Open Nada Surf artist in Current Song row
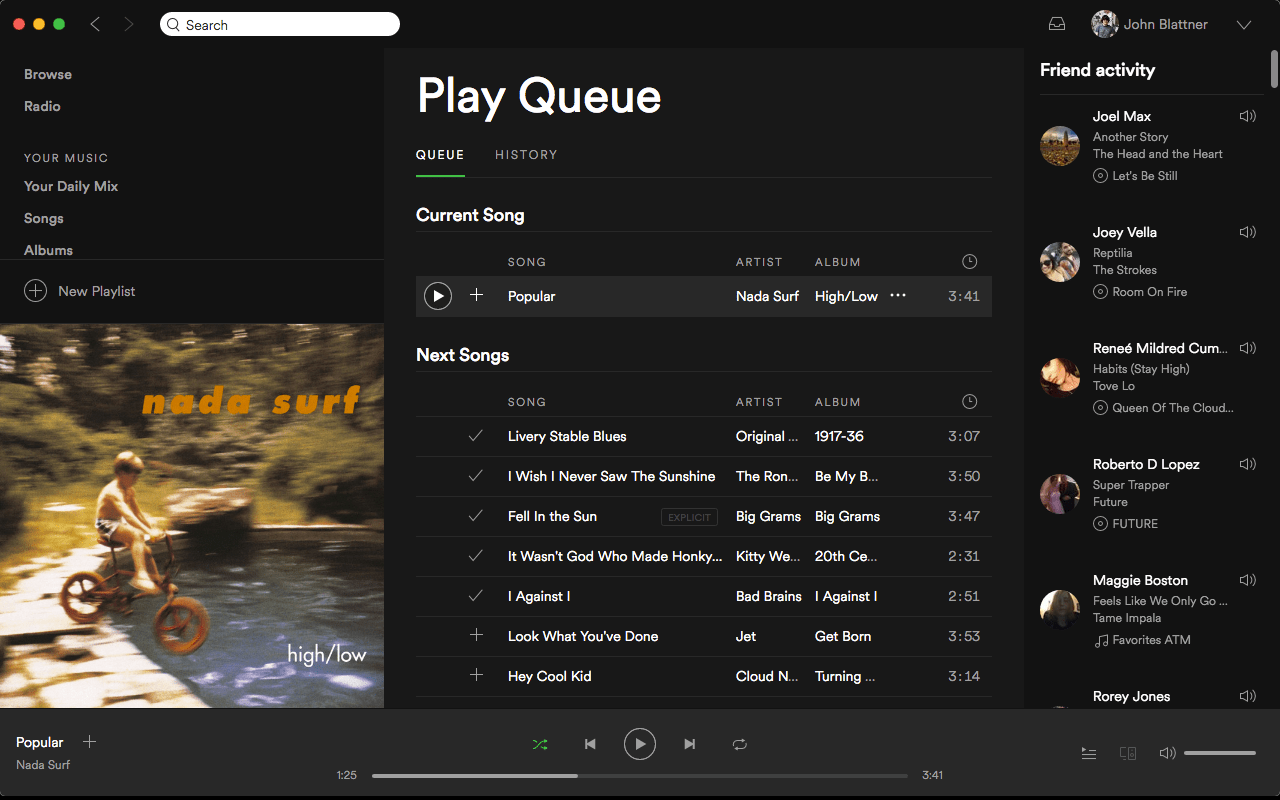Image resolution: width=1280 pixels, height=800 pixels. coord(767,296)
